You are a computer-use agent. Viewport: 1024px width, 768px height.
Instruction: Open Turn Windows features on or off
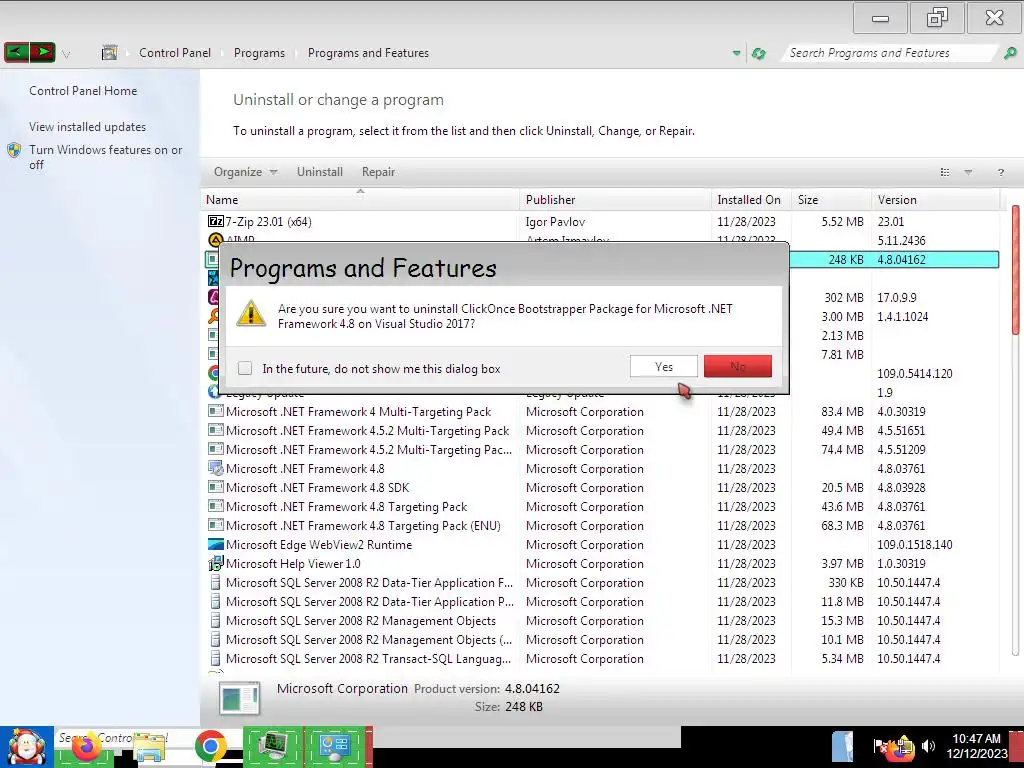pyautogui.click(x=105, y=157)
